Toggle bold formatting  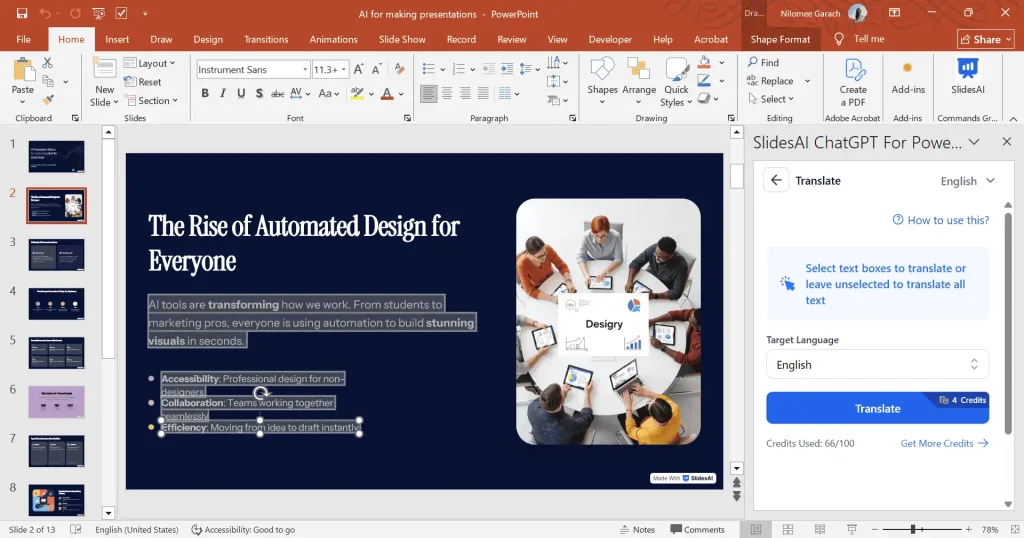pos(205,93)
